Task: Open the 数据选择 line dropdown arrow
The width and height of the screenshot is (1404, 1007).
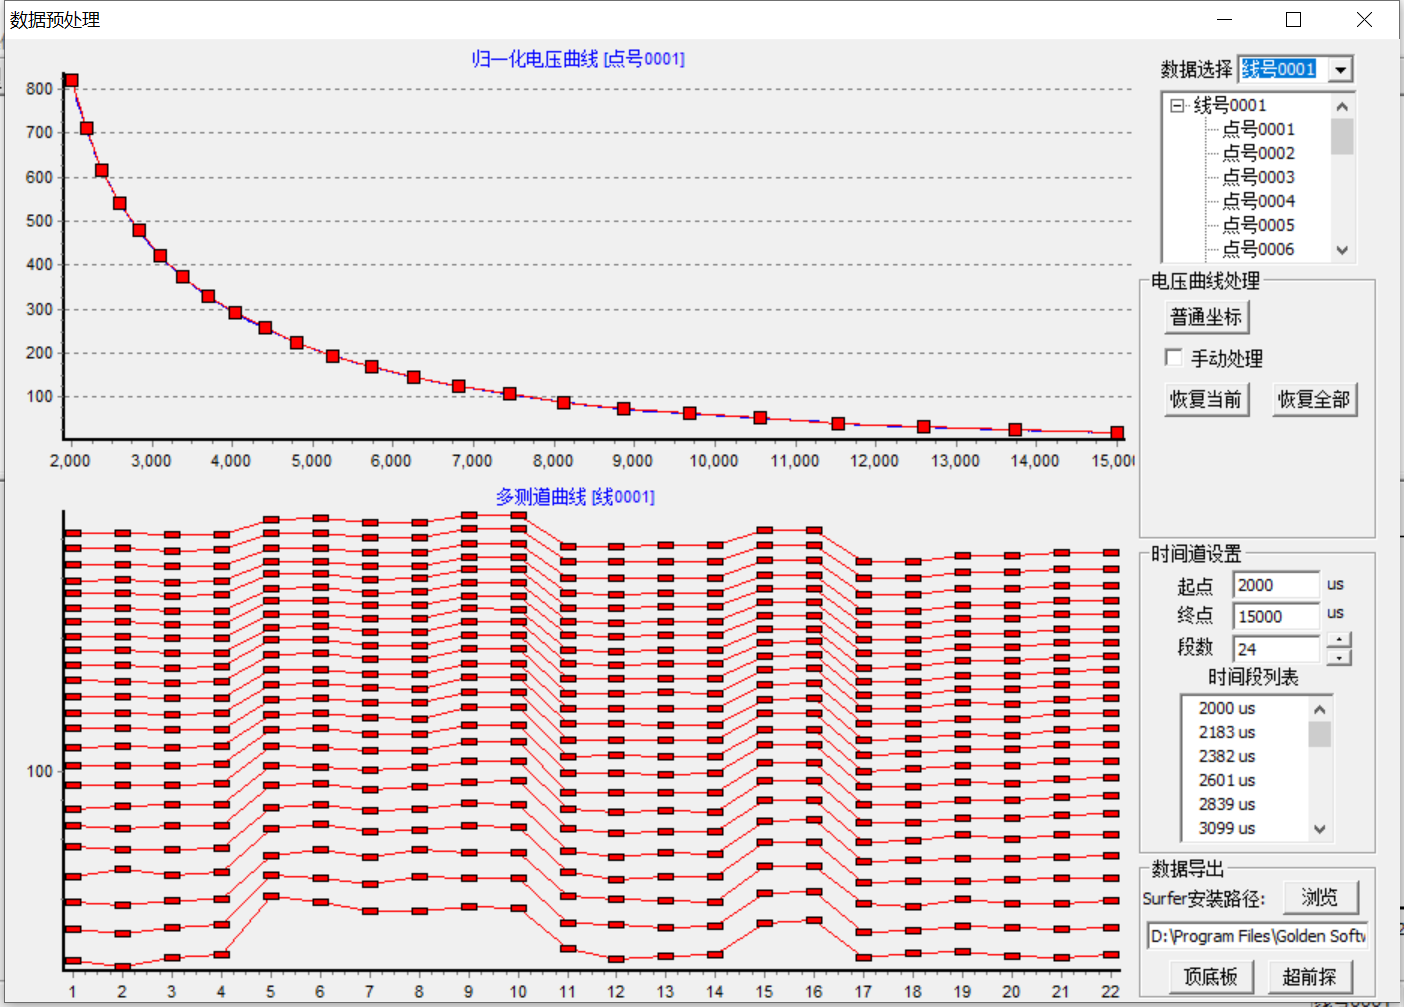Action: (1341, 69)
